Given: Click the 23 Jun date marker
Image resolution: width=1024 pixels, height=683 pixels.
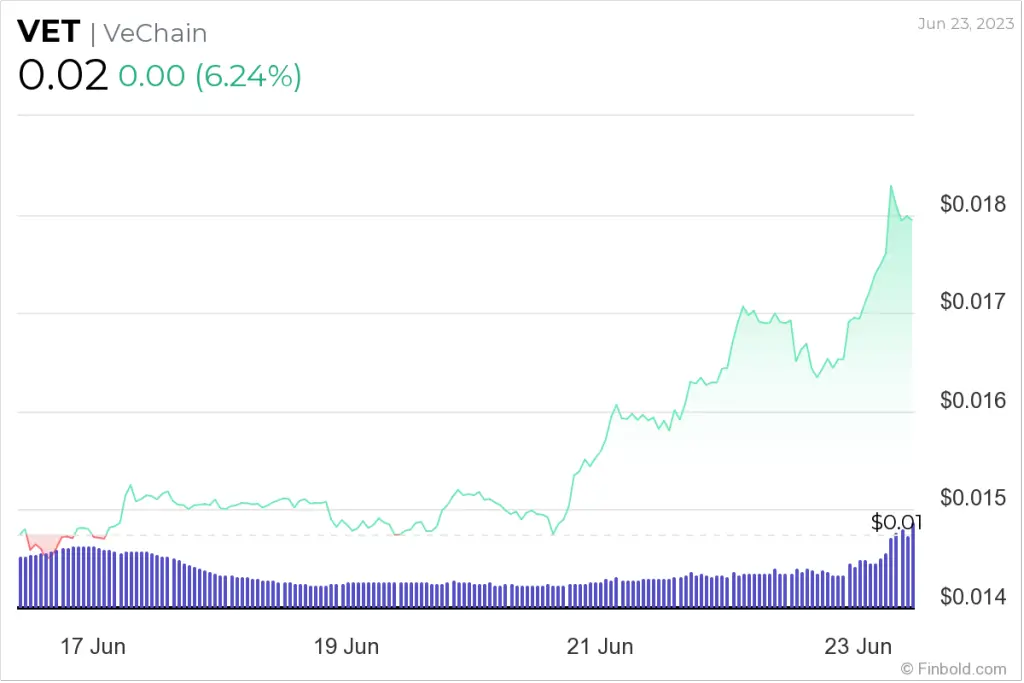Looking at the screenshot, I should 859,647.
